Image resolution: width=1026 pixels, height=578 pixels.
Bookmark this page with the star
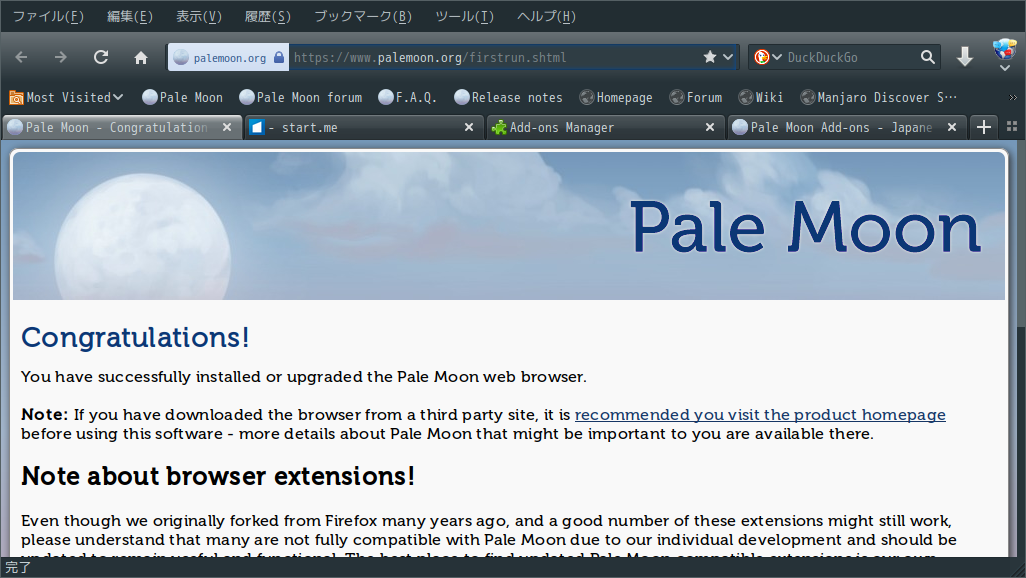click(710, 58)
